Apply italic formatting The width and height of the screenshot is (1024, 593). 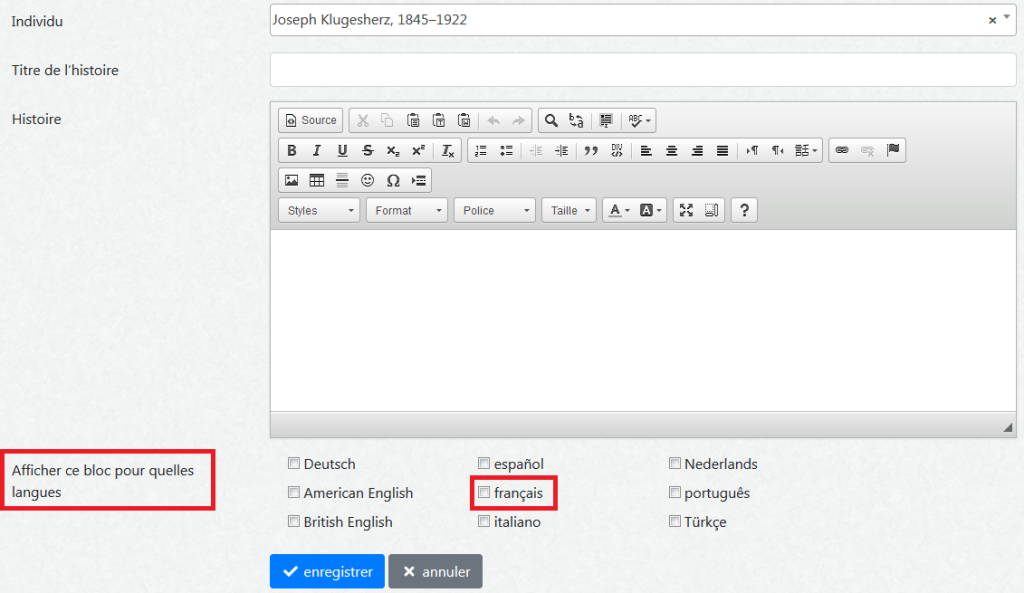coord(317,151)
